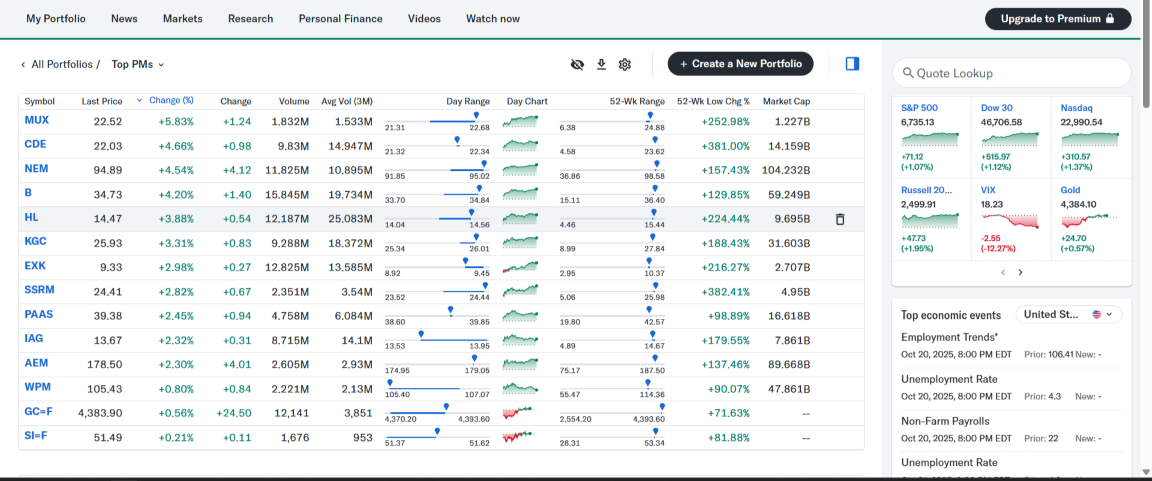The height and width of the screenshot is (481, 1152).
Task: Toggle the right sidebar panel icon
Action: (852, 64)
